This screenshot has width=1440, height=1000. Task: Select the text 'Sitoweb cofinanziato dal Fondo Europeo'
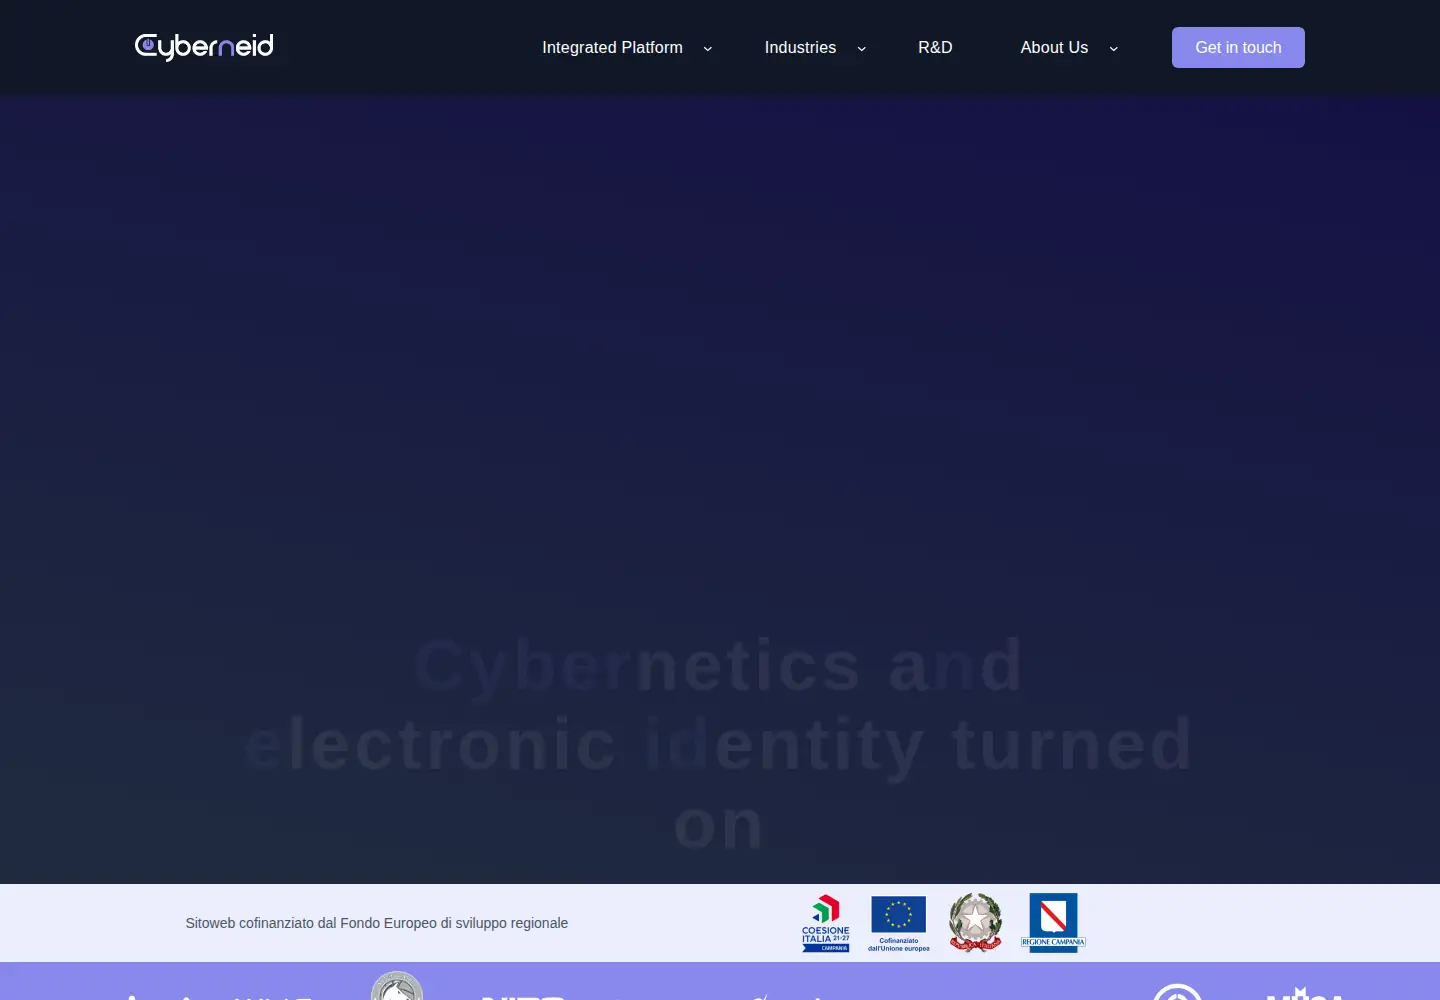coord(311,923)
